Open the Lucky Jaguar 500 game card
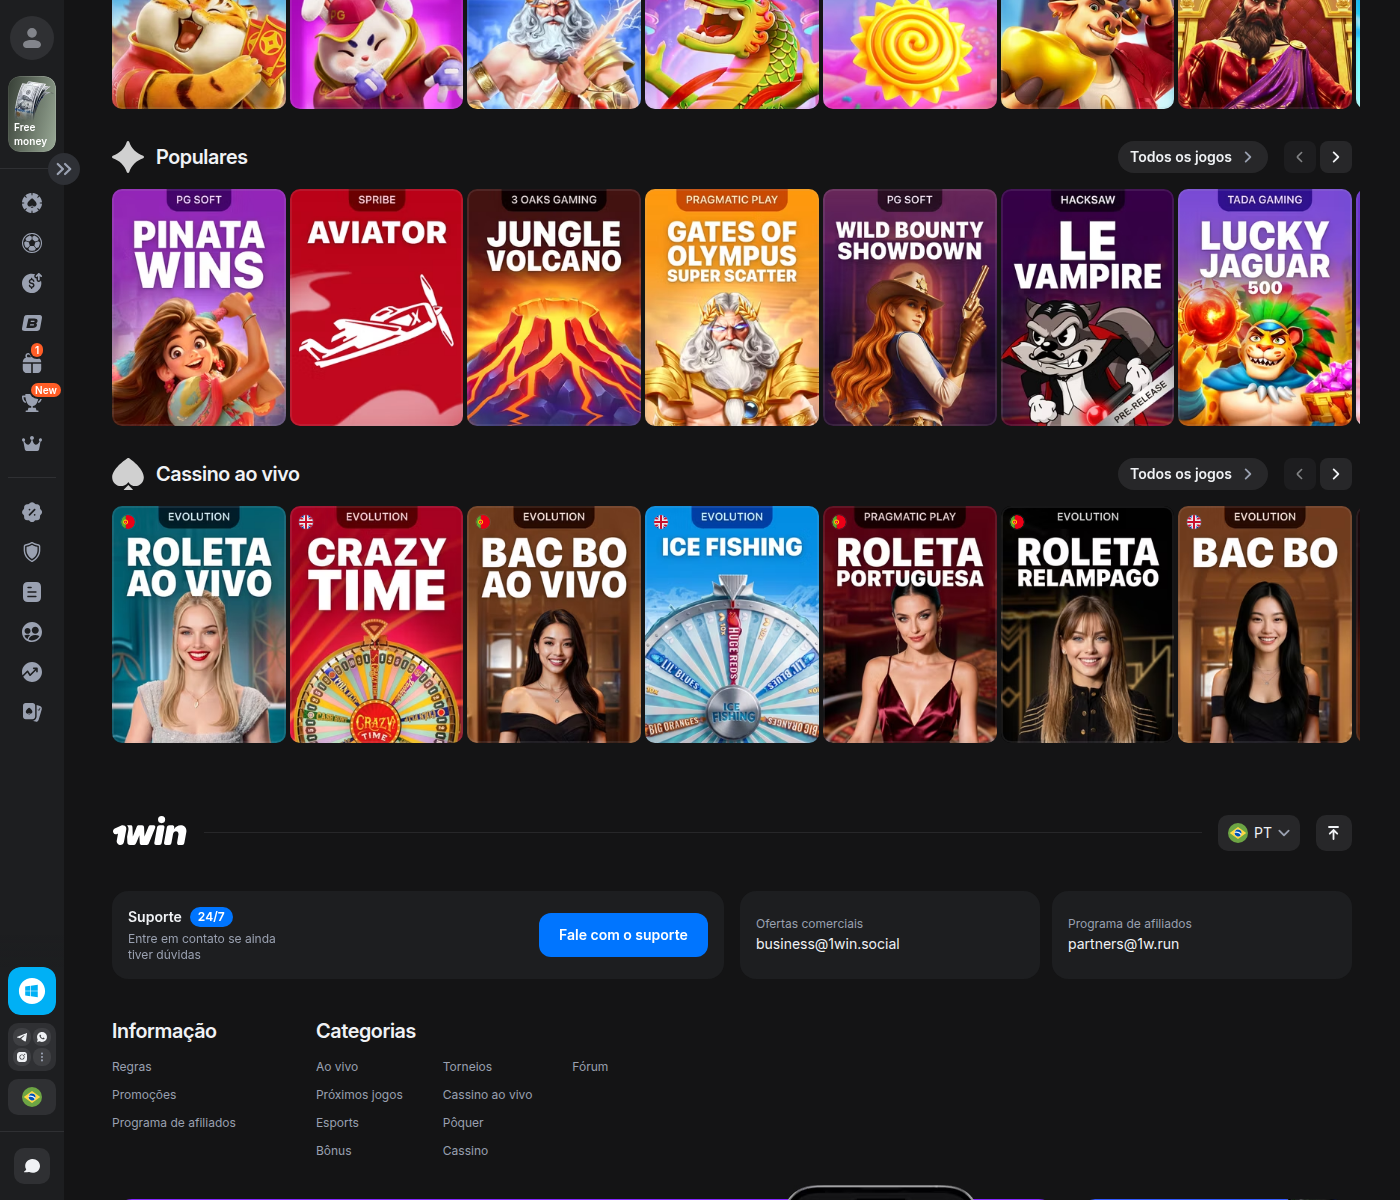1400x1200 pixels. (x=1265, y=308)
